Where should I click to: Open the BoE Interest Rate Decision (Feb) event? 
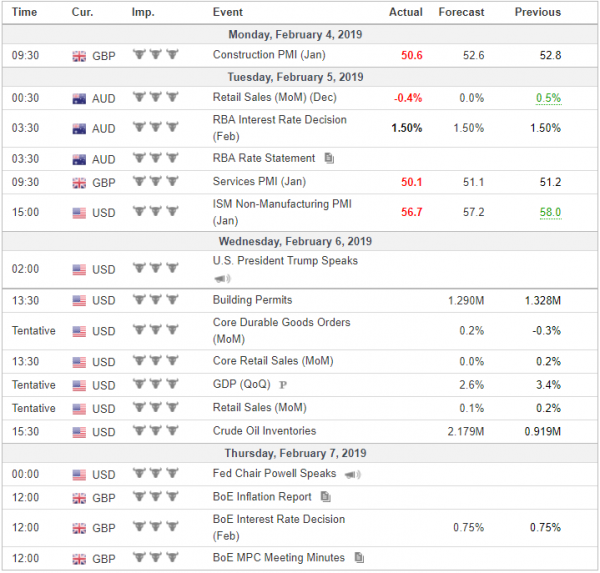(279, 527)
